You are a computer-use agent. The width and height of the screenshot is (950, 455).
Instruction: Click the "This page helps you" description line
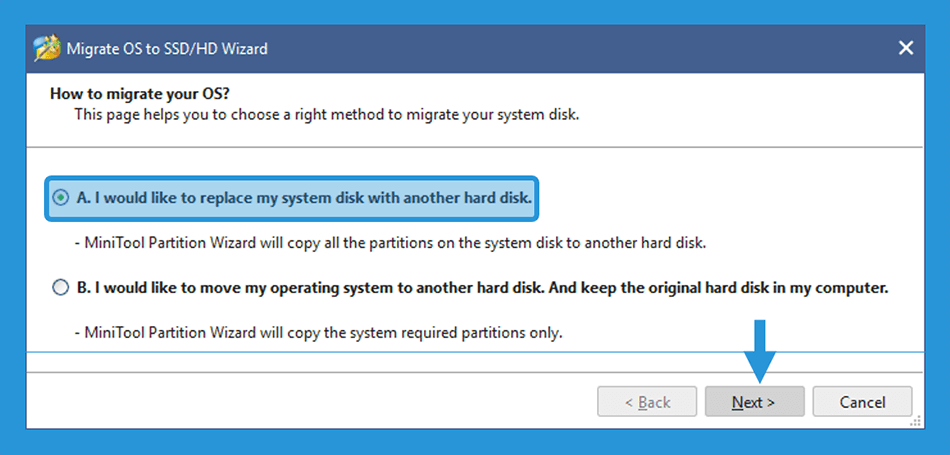coord(327,115)
